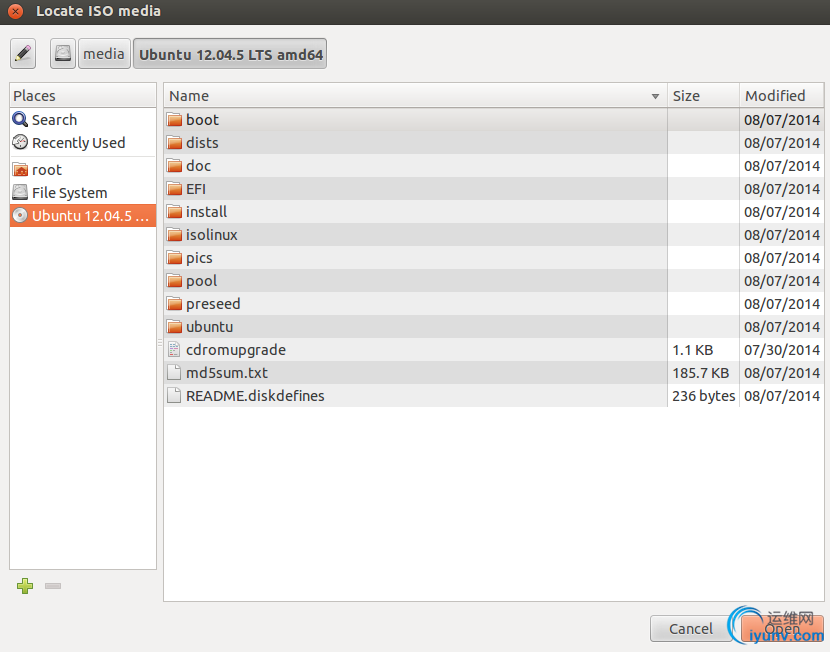830x652 pixels.
Task: Select the cdromupgrade file name
Action: pyautogui.click(x=236, y=350)
